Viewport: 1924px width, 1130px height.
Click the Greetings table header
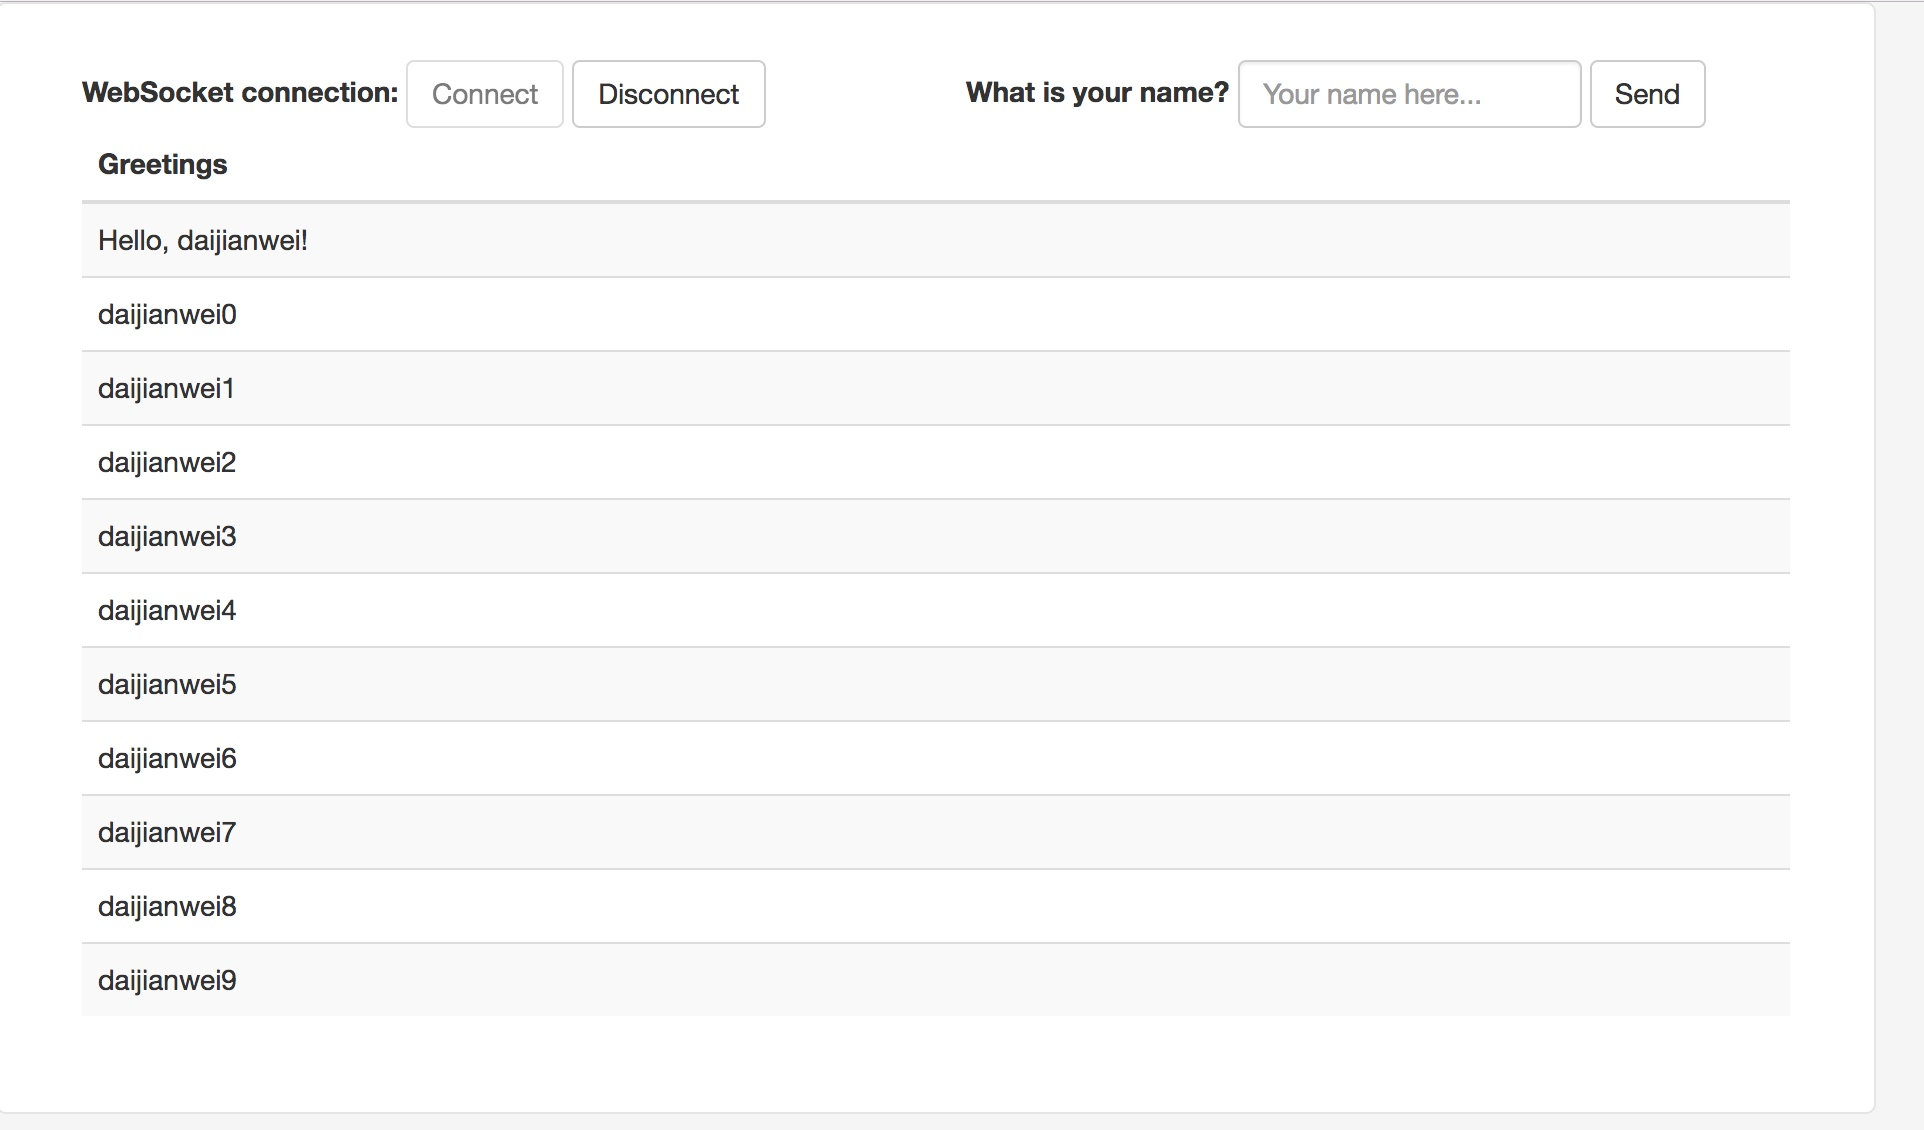[163, 164]
